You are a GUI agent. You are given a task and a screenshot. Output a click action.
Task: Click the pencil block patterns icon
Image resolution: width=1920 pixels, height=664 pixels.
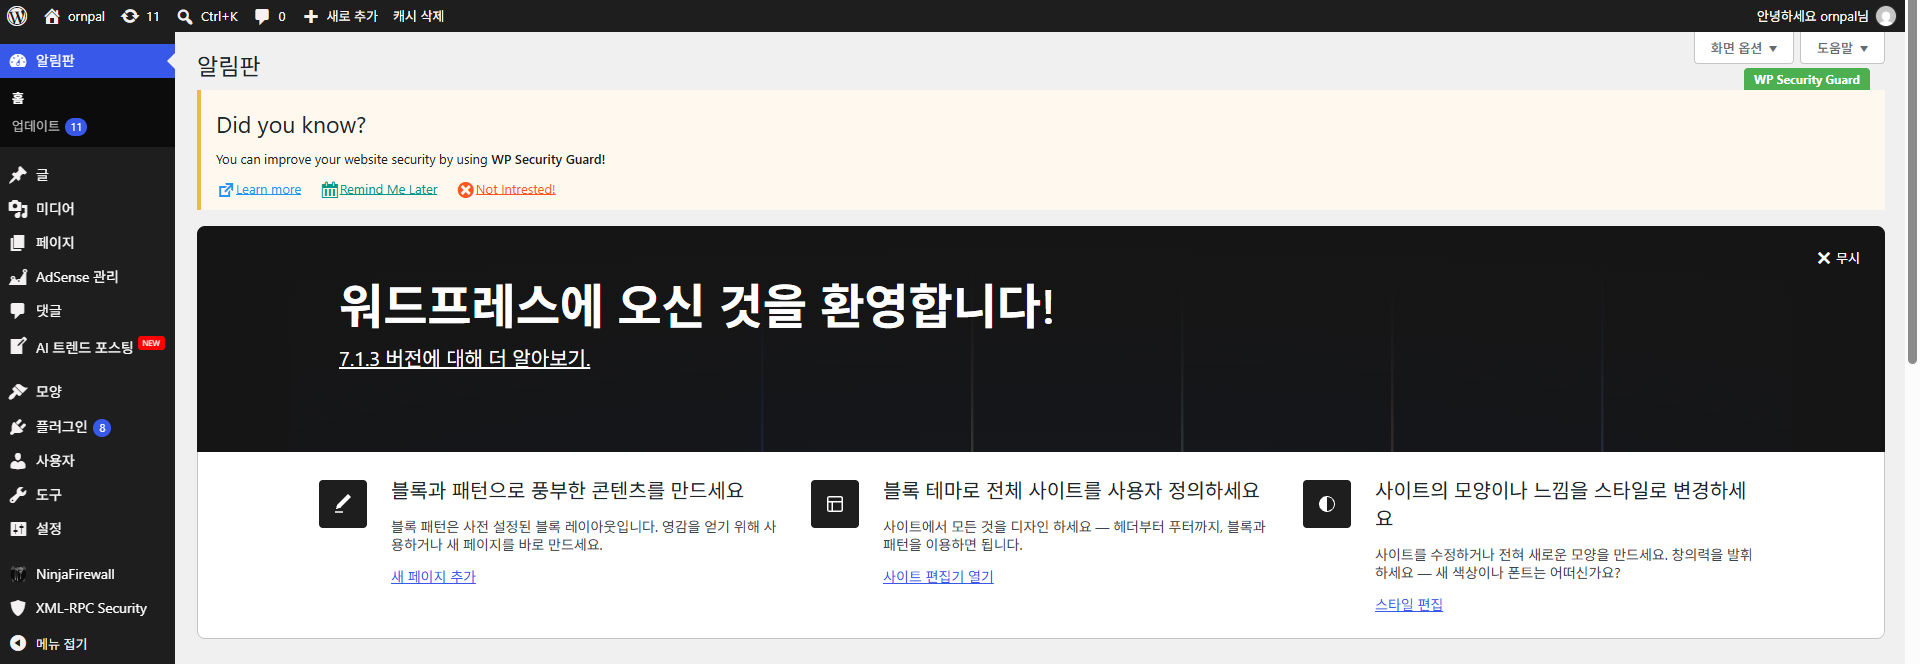(343, 504)
